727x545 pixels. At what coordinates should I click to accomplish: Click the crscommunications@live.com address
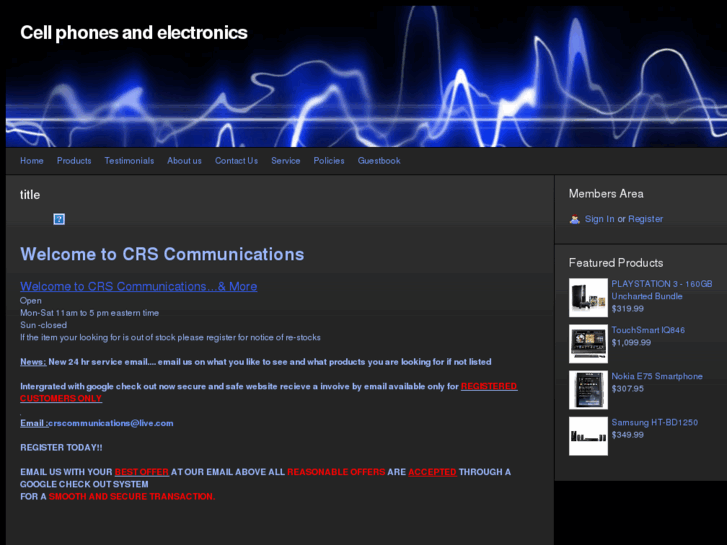pos(111,423)
